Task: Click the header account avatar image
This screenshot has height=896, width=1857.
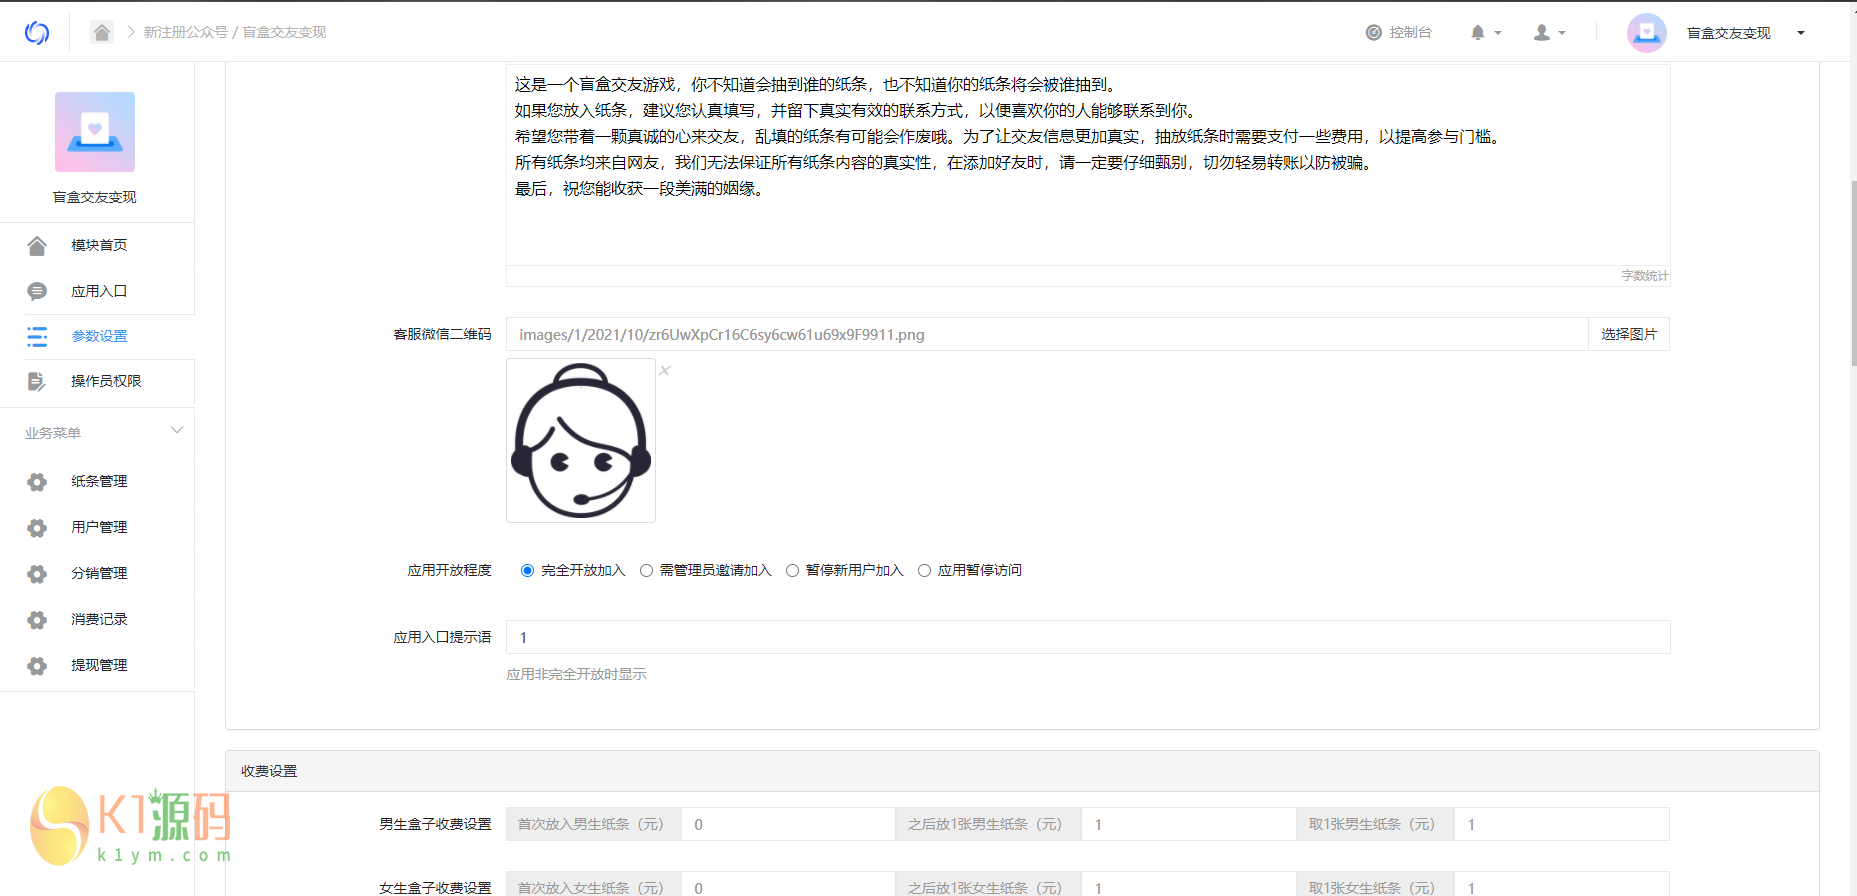Action: click(x=1647, y=33)
